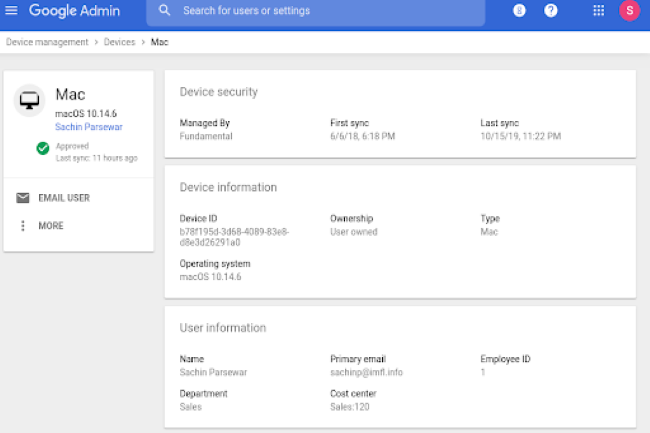Image resolution: width=650 pixels, height=433 pixels.
Task: Click the Employee ID value 1
Action: click(483, 372)
